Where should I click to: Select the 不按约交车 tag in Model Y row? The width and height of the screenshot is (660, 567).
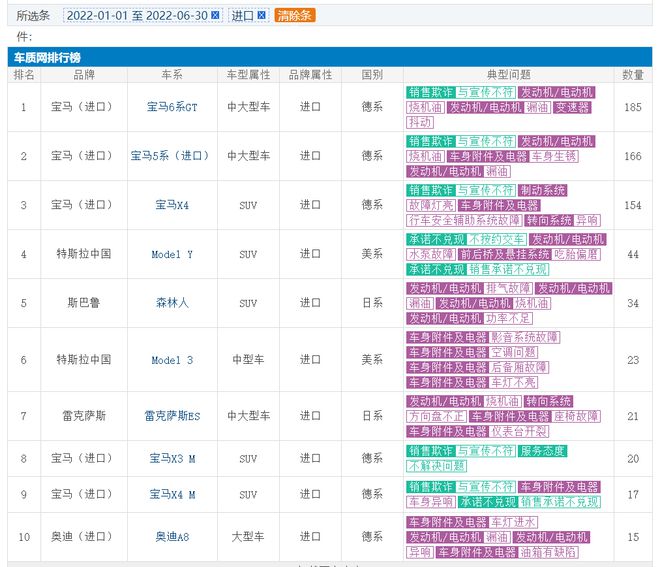497,240
